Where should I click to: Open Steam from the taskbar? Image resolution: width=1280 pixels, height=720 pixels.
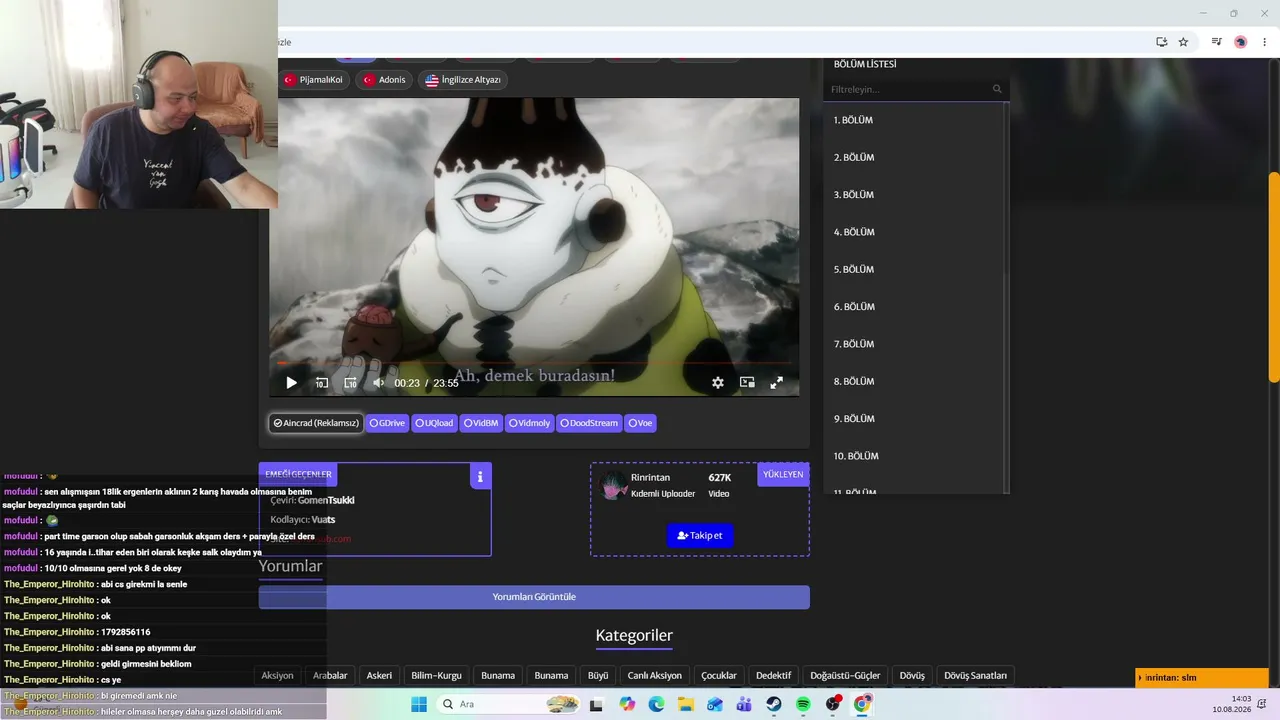click(774, 704)
